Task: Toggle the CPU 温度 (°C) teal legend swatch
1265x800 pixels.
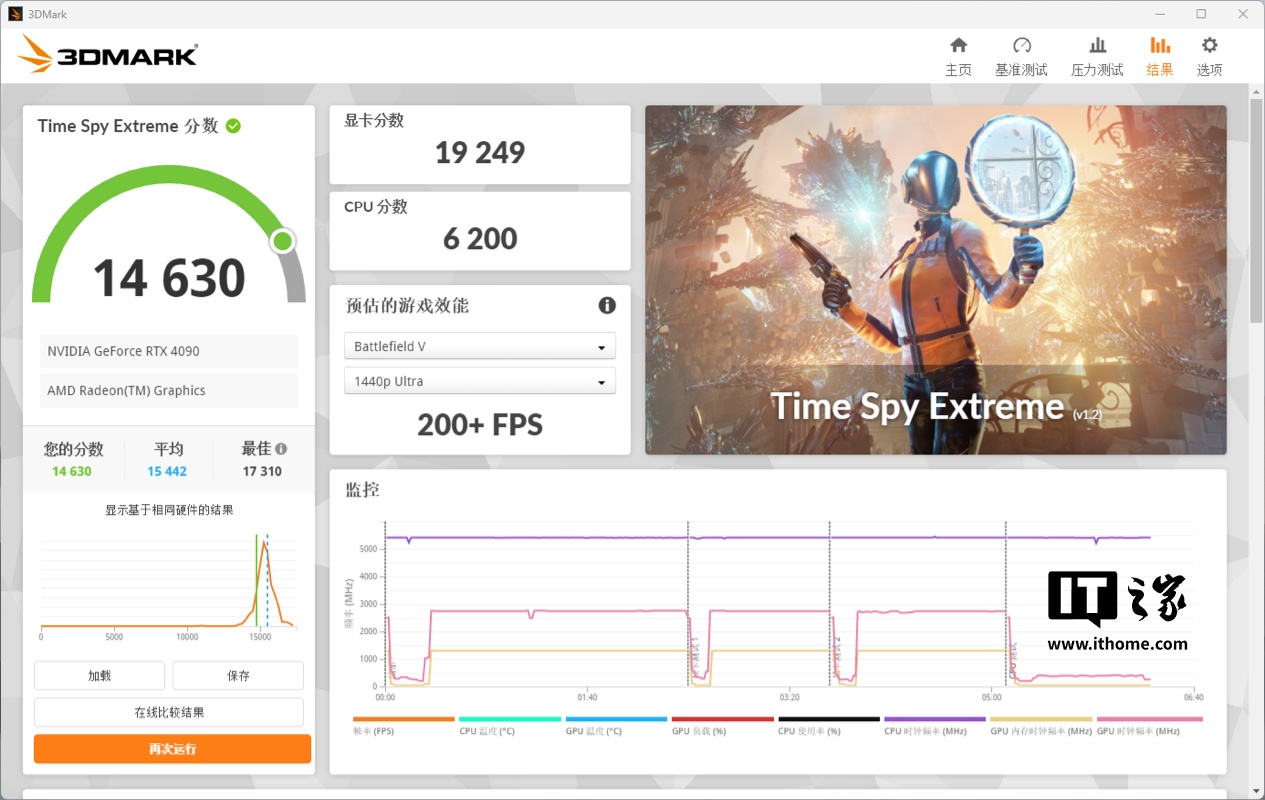Action: coord(510,718)
